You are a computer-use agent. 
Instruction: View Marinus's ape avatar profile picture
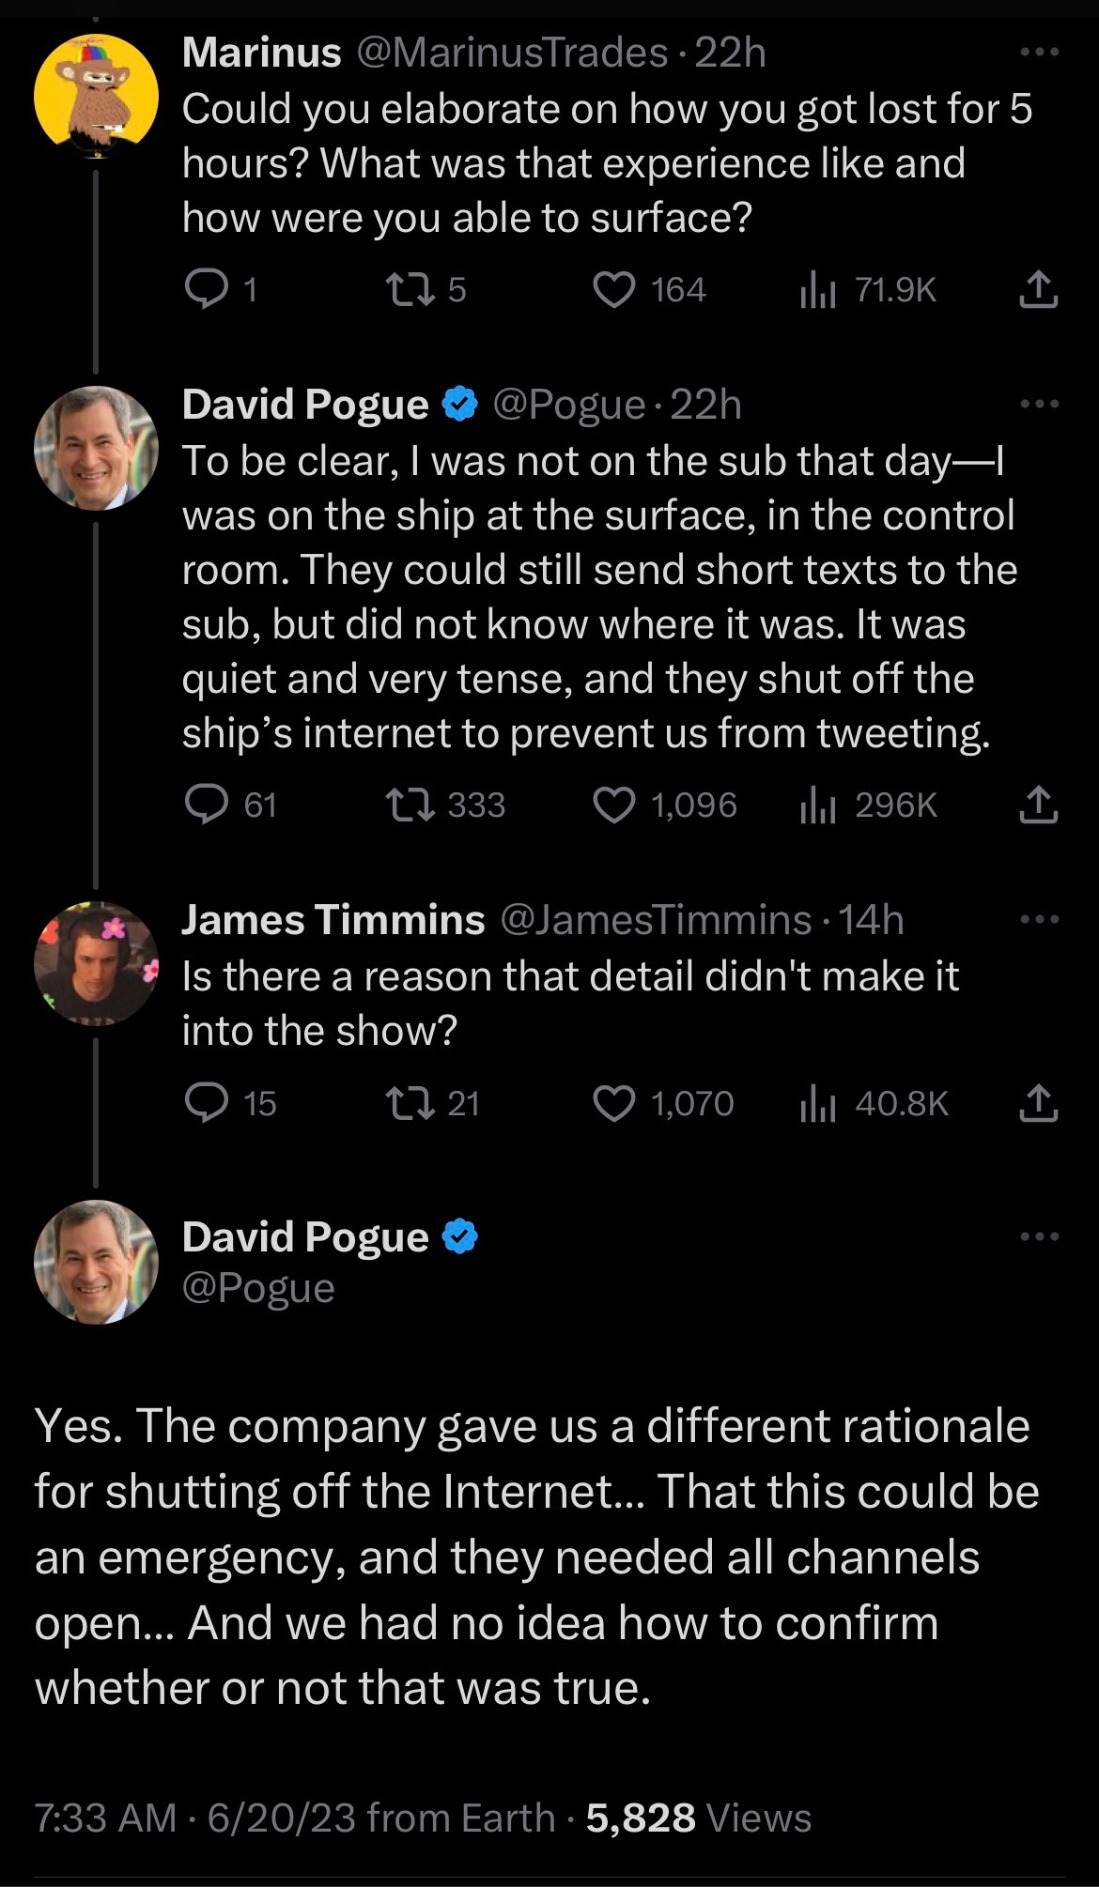point(96,96)
